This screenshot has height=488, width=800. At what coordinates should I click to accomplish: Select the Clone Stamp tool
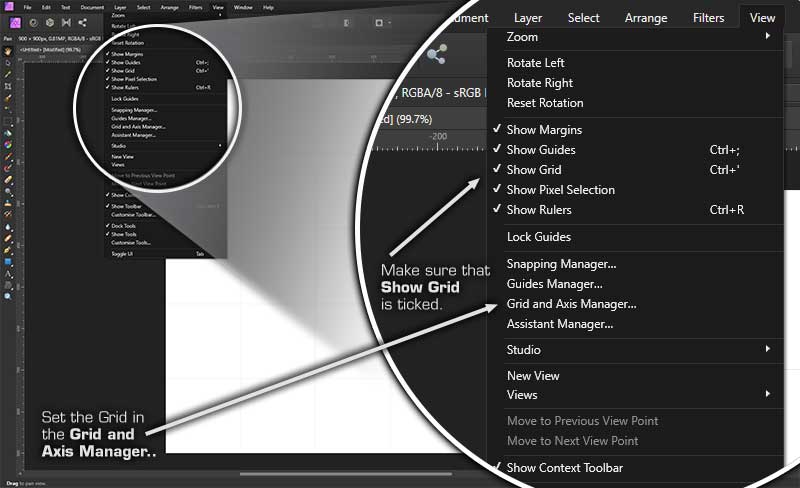point(8,203)
